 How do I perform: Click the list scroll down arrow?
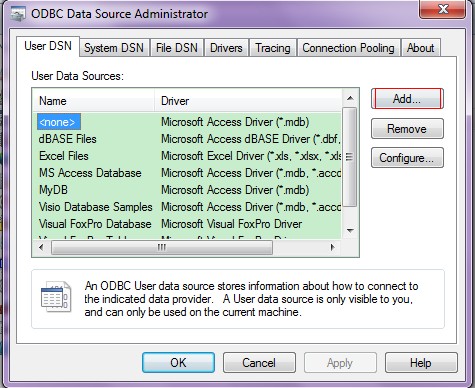(350, 230)
